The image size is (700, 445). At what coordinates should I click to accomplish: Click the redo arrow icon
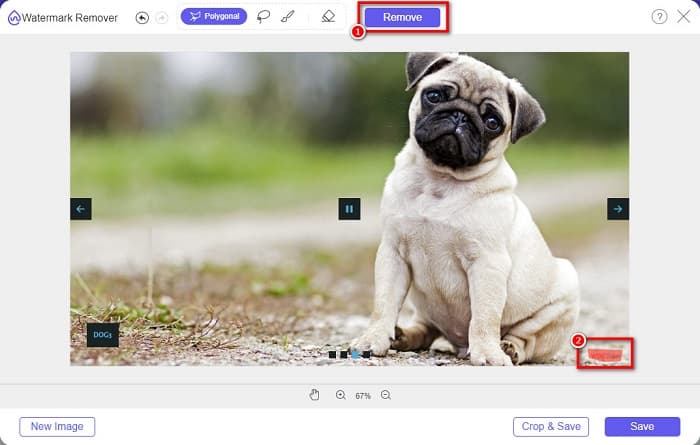click(x=162, y=18)
